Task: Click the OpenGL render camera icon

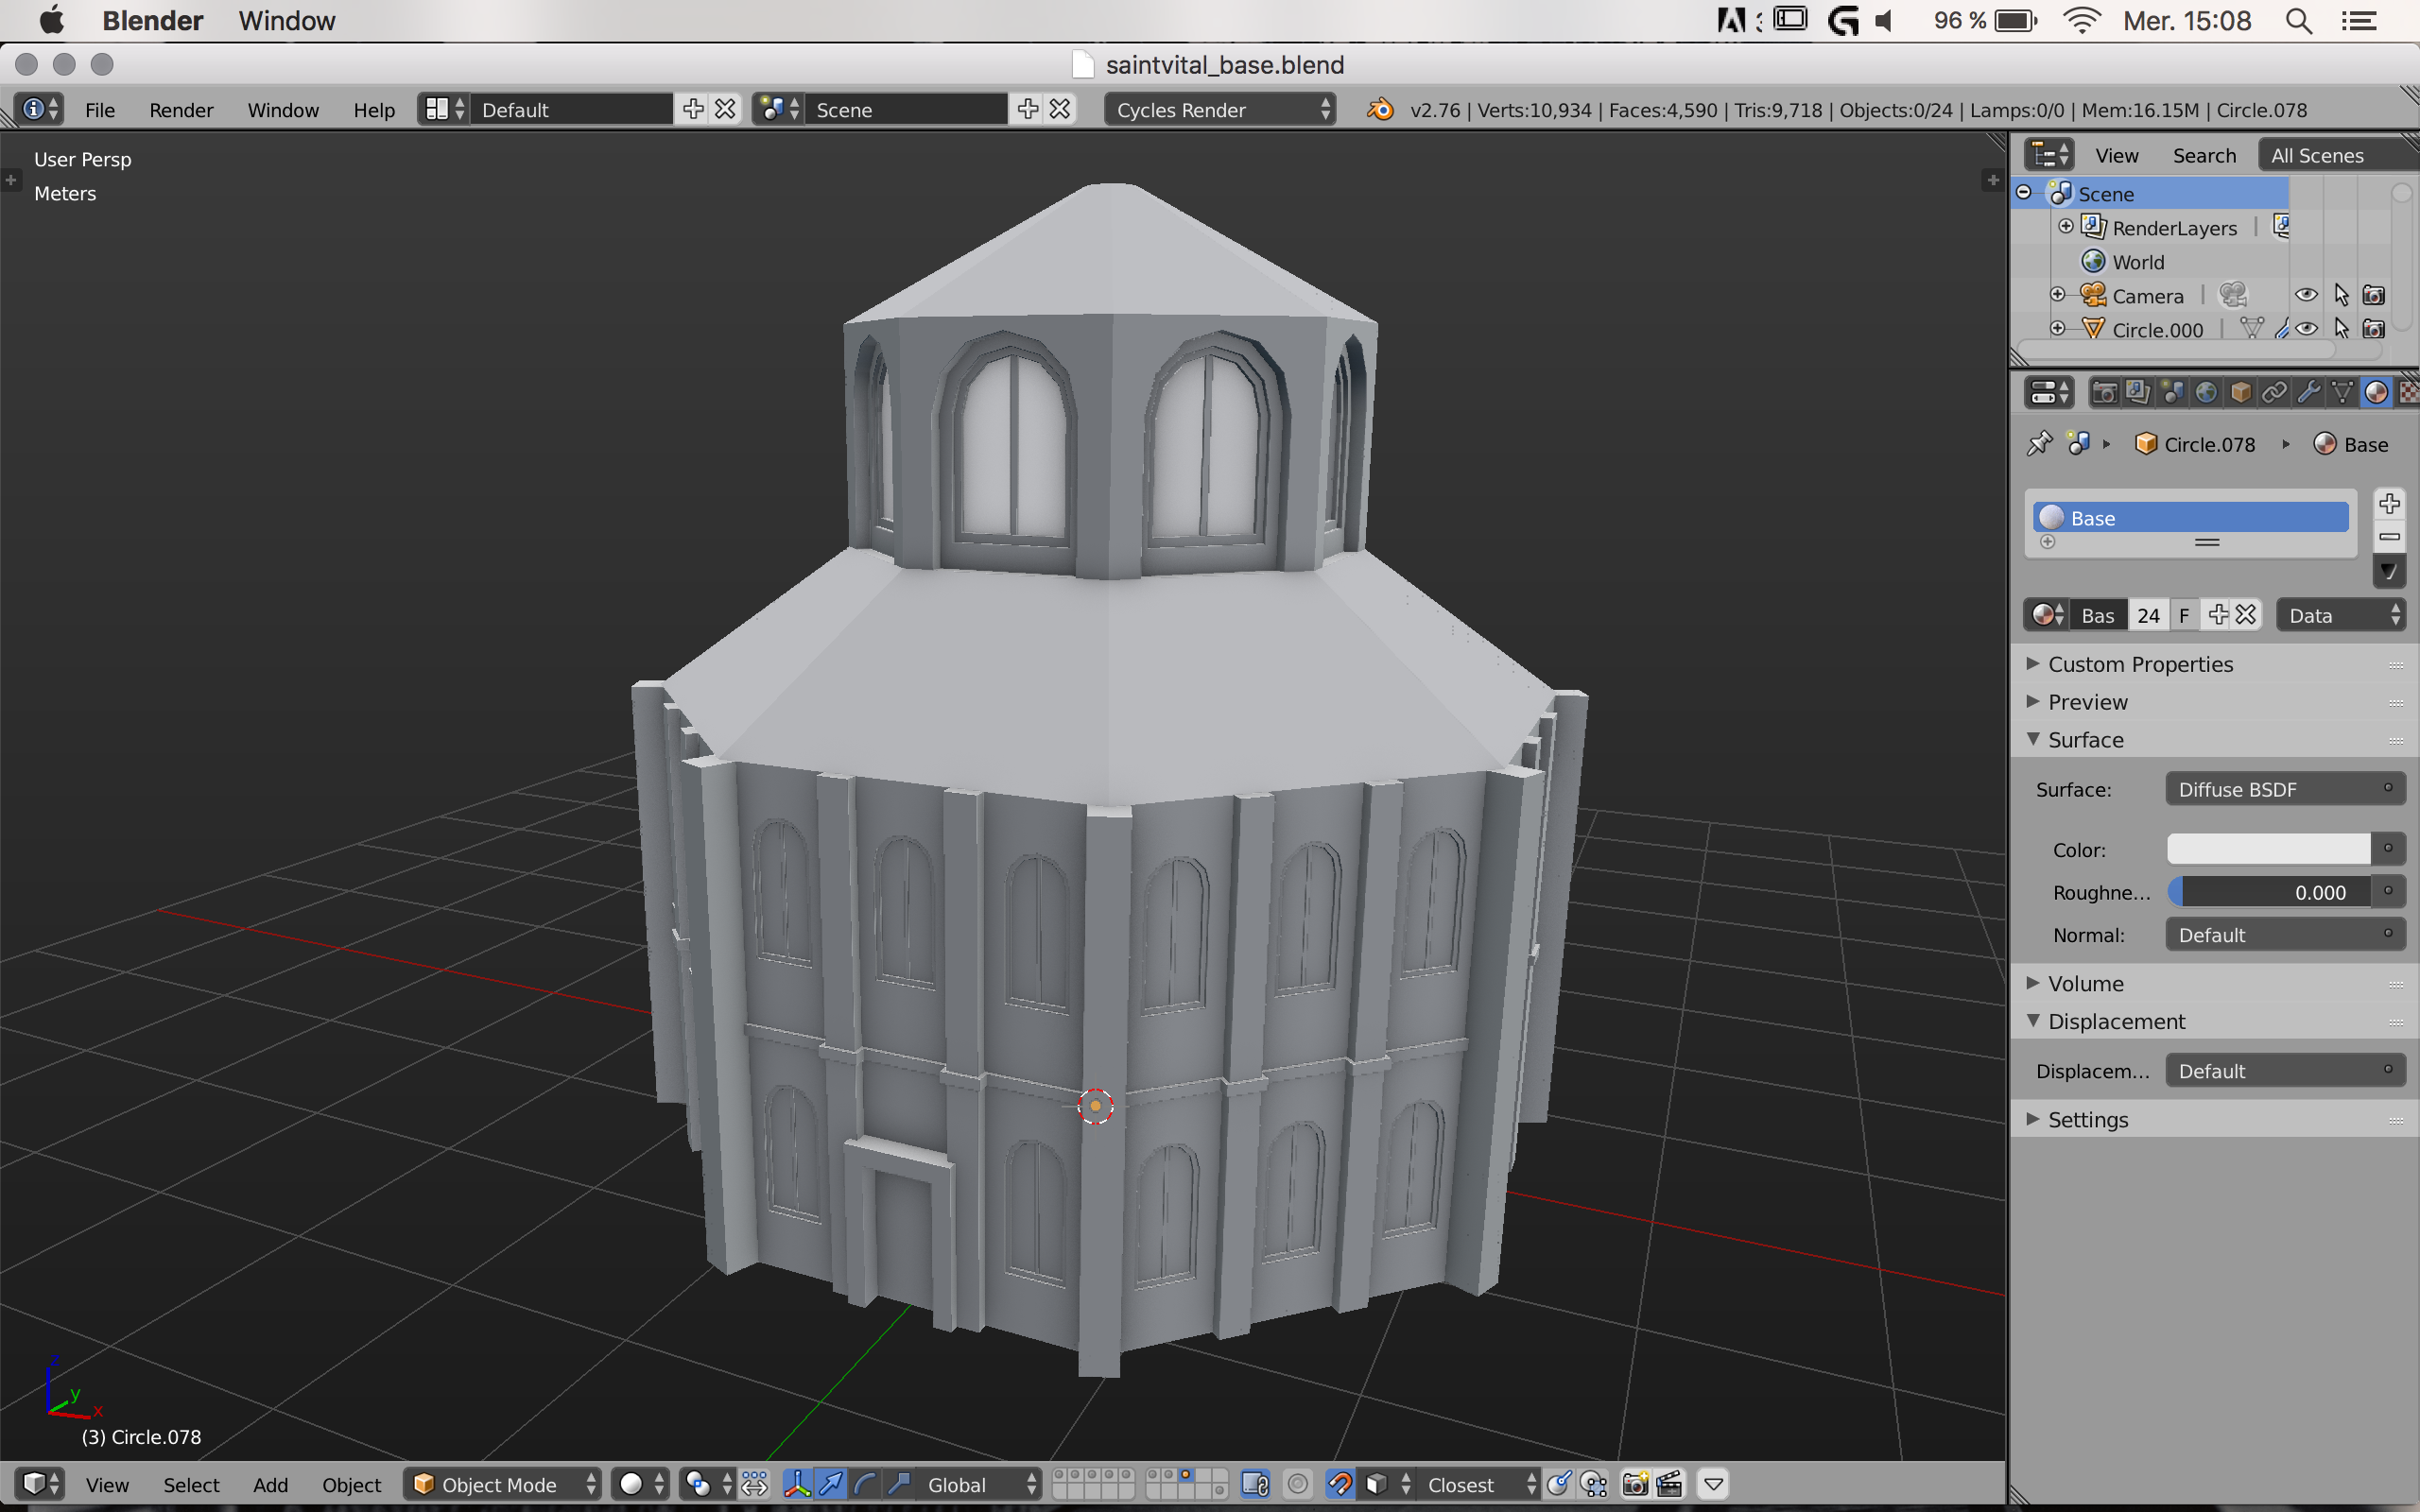Action: [x=1635, y=1484]
